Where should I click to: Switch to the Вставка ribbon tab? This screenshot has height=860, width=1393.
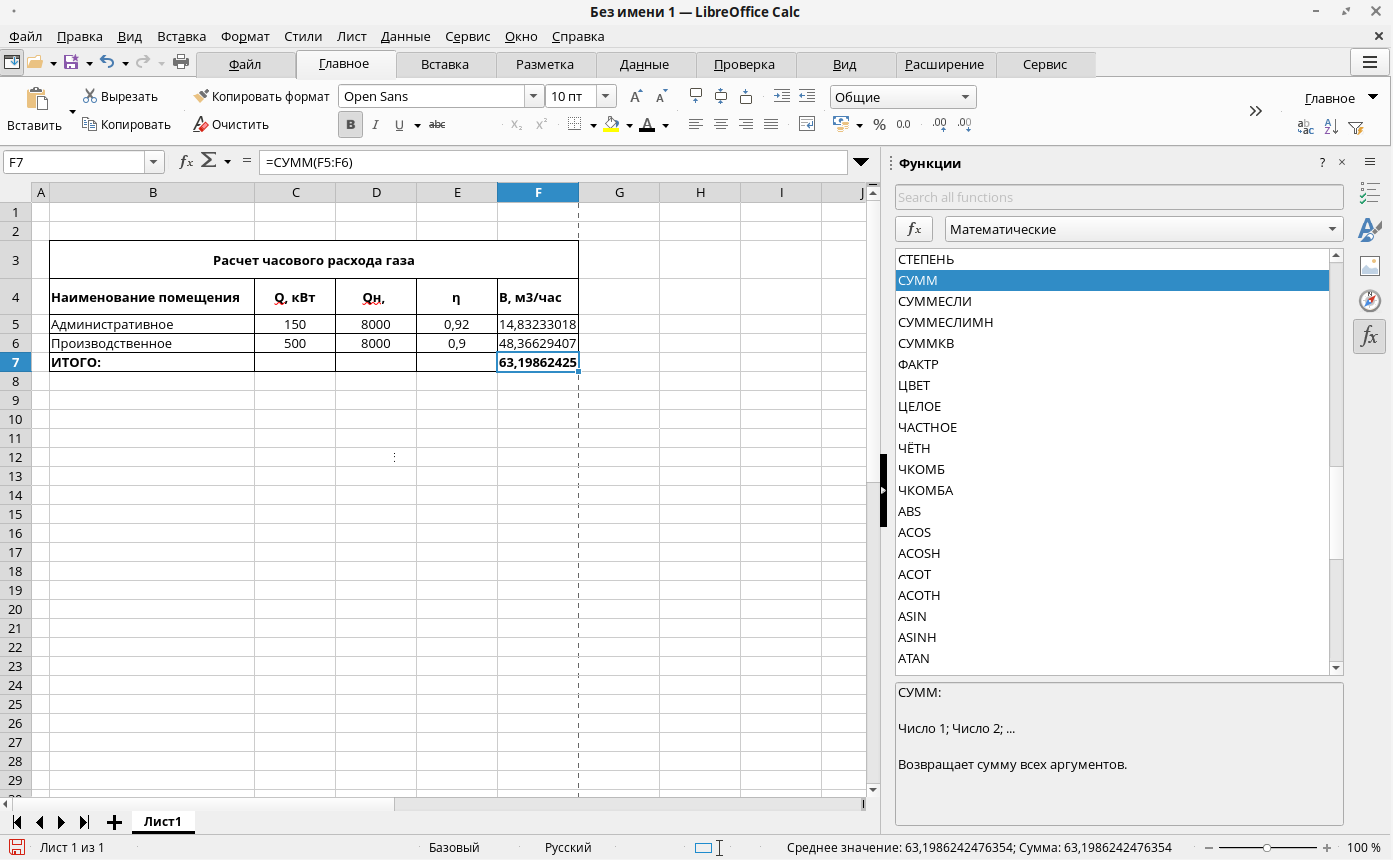[x=445, y=64]
